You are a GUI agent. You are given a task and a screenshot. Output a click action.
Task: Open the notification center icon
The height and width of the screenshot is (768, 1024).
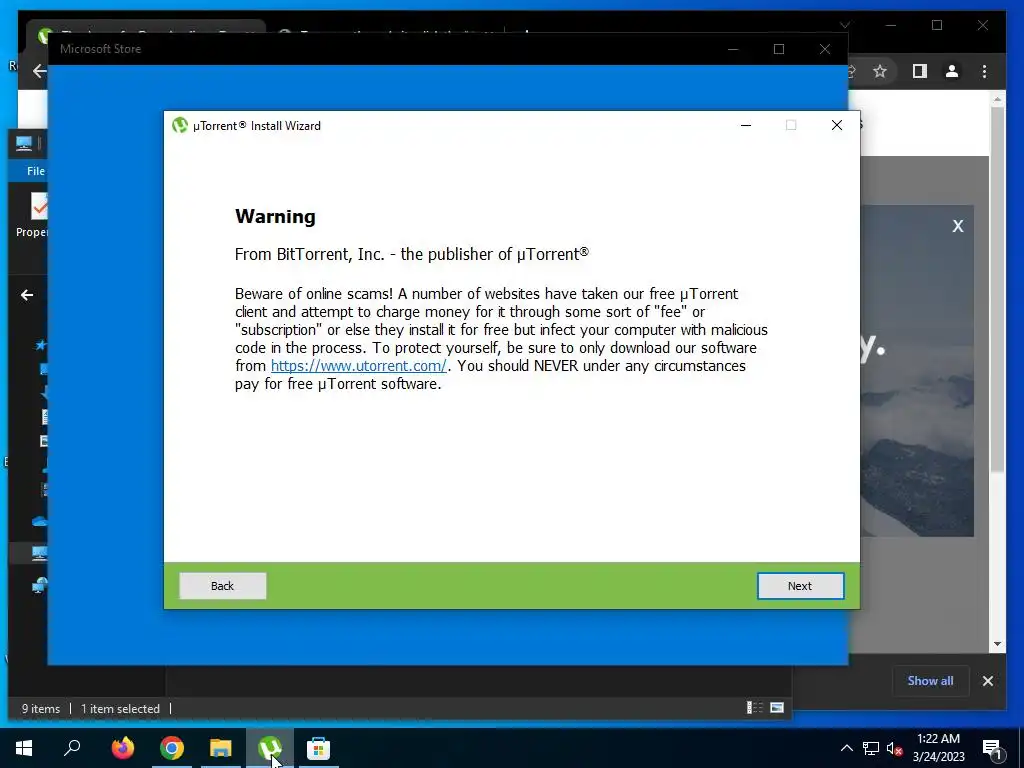992,748
